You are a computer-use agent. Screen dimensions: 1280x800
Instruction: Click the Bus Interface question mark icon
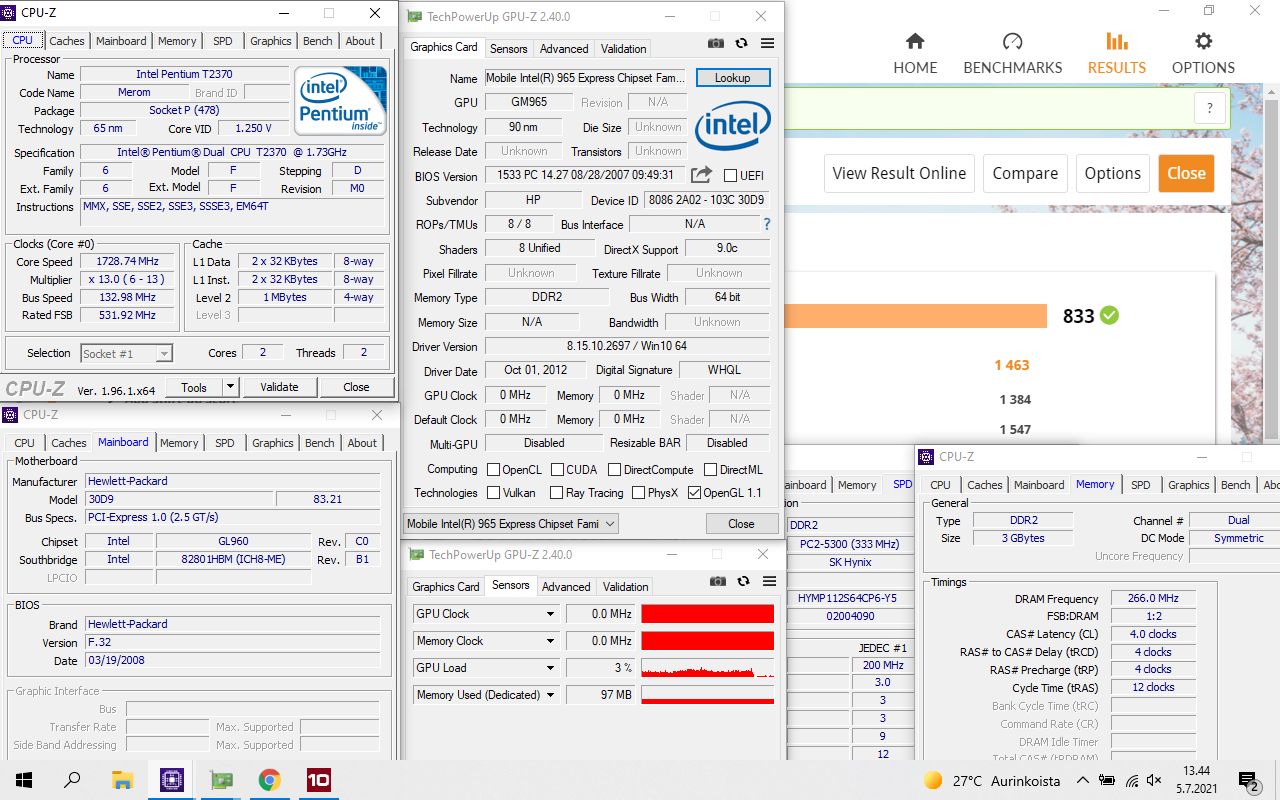coord(767,224)
